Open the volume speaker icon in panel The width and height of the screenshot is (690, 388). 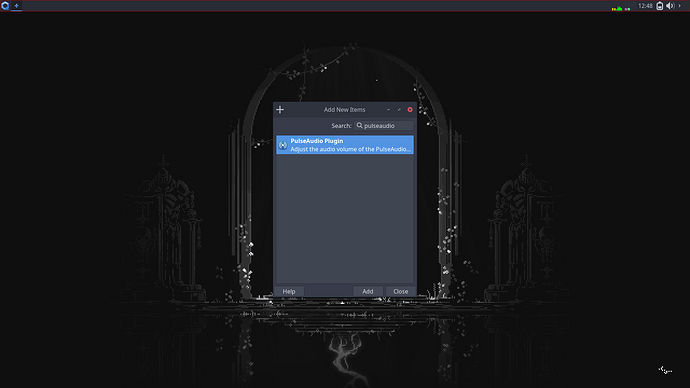pyautogui.click(x=670, y=6)
